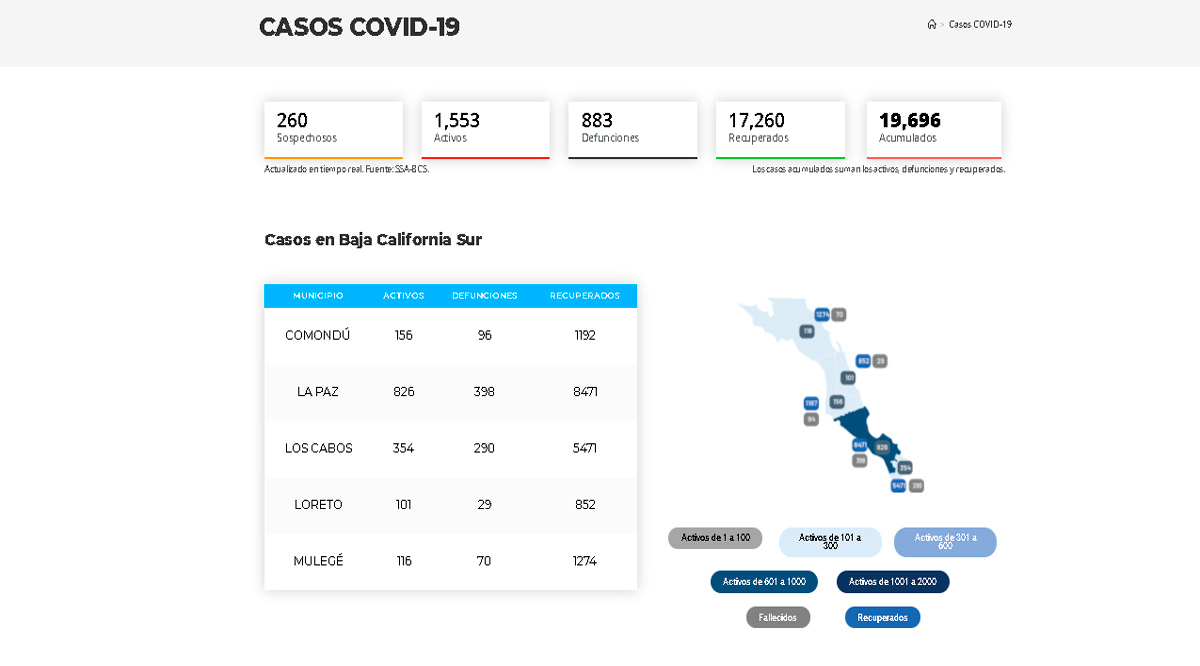Screen dimensions: 1200x666
Task: Select the LA PAZ row name
Action: [x=318, y=392]
